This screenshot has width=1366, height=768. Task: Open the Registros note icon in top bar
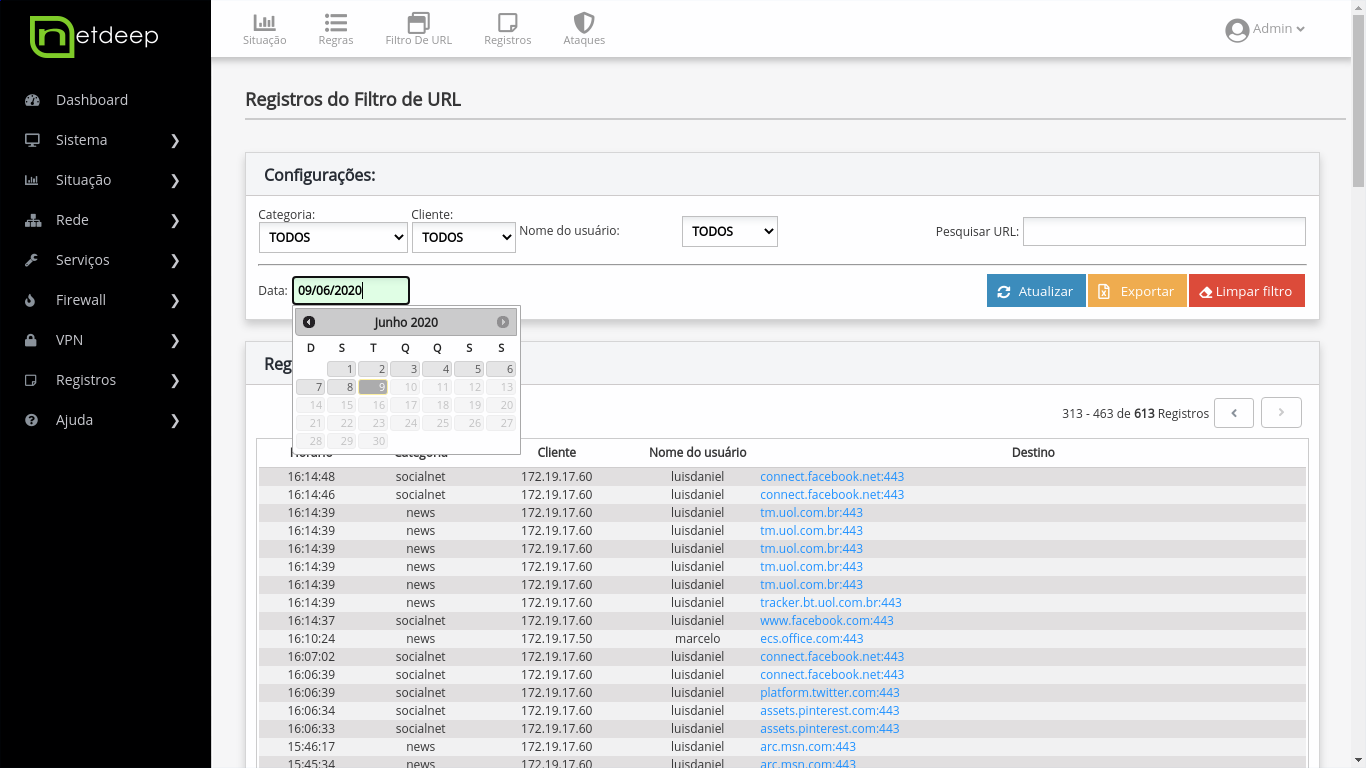point(507,29)
